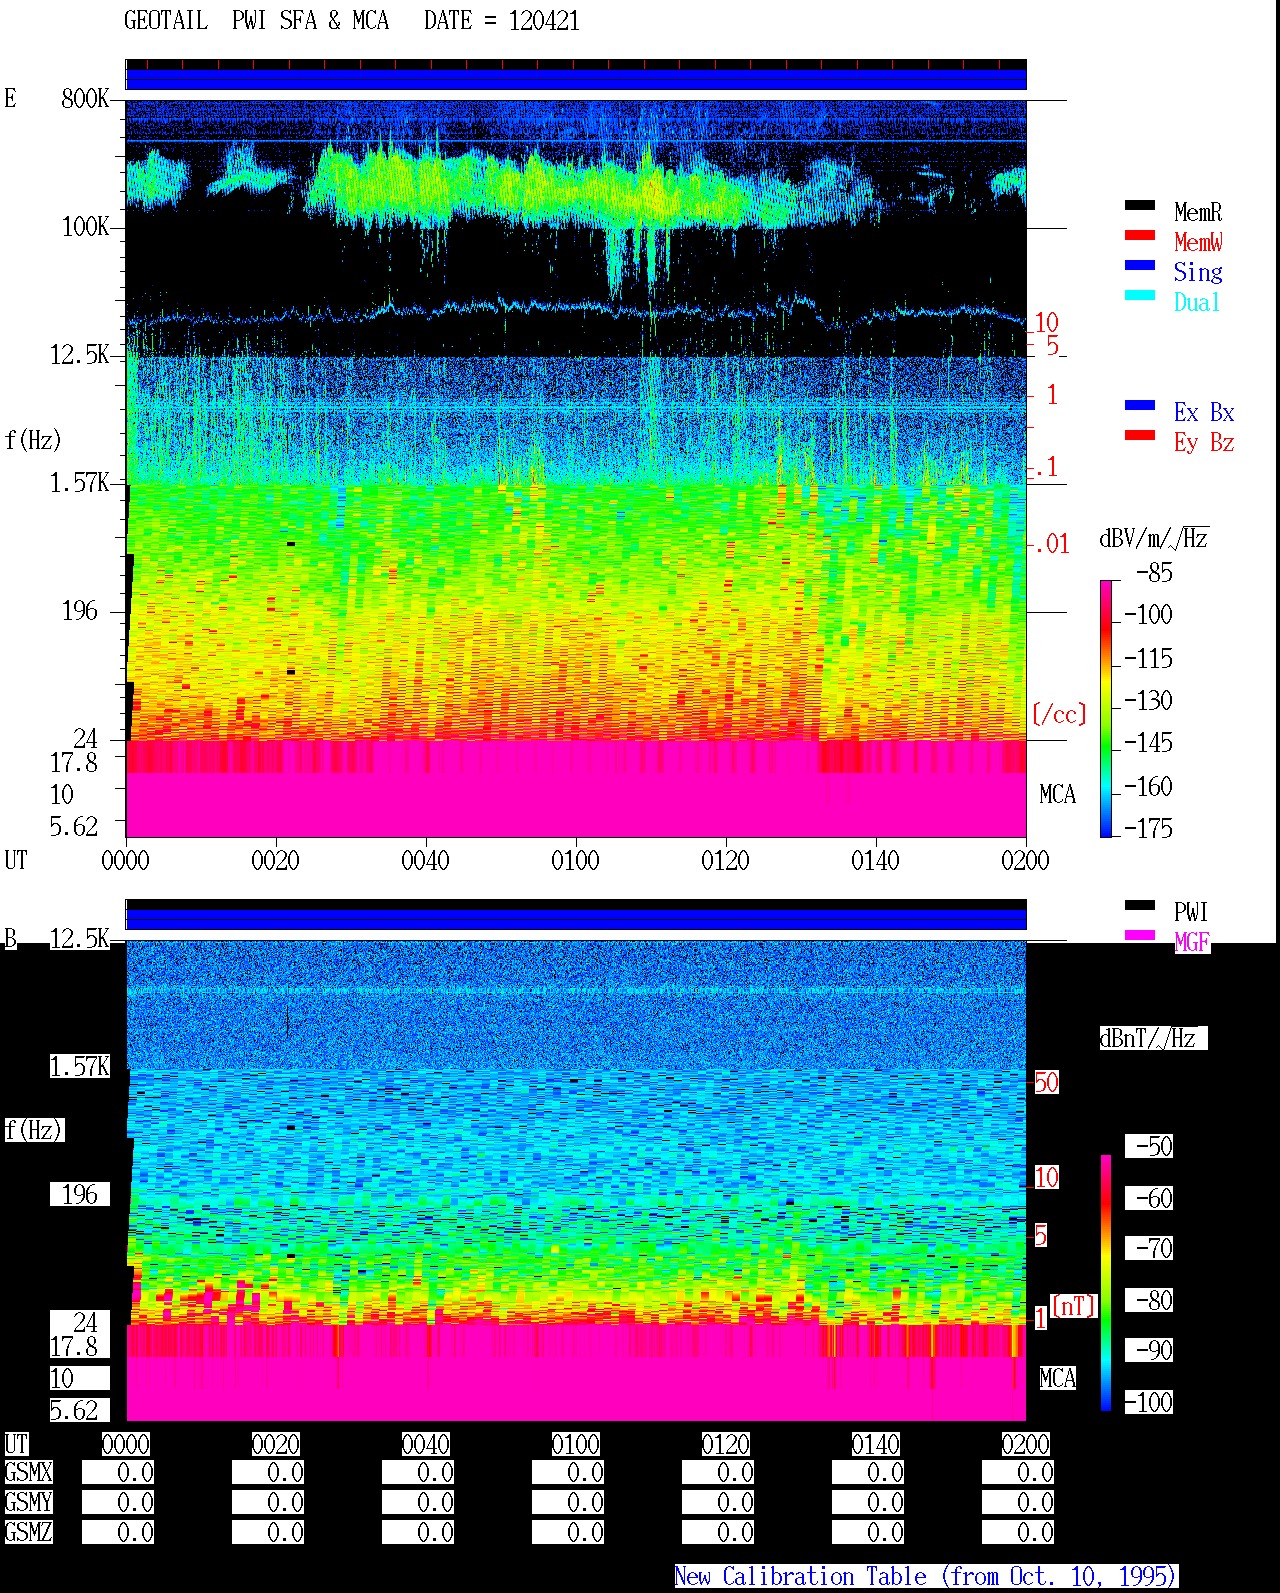The image size is (1280, 1593).
Task: Click the red MemW legend swatch
Action: 1140,236
